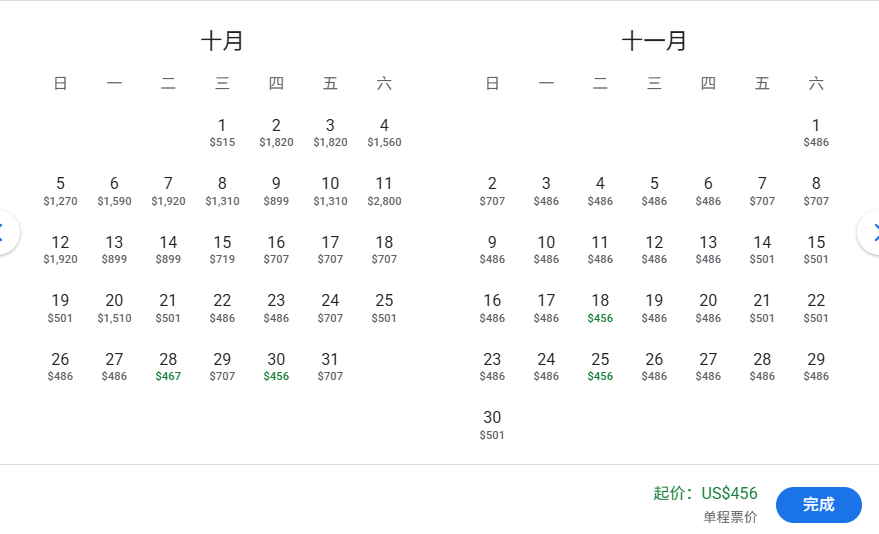The image size is (879, 534).
Task: Select October 31 priced at $707
Action: (330, 367)
